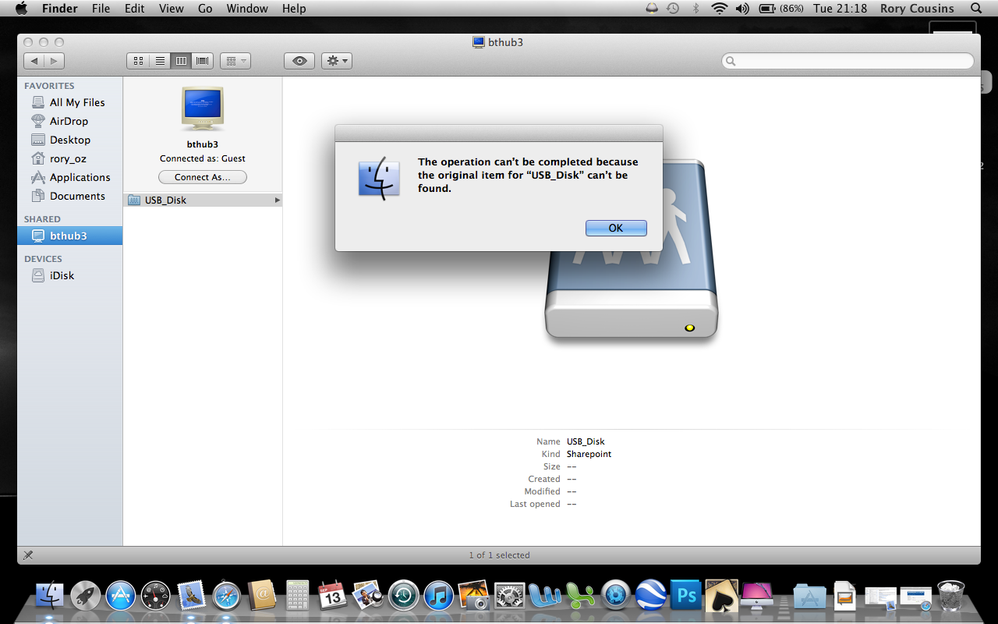Click the Finder search field

coord(848,61)
